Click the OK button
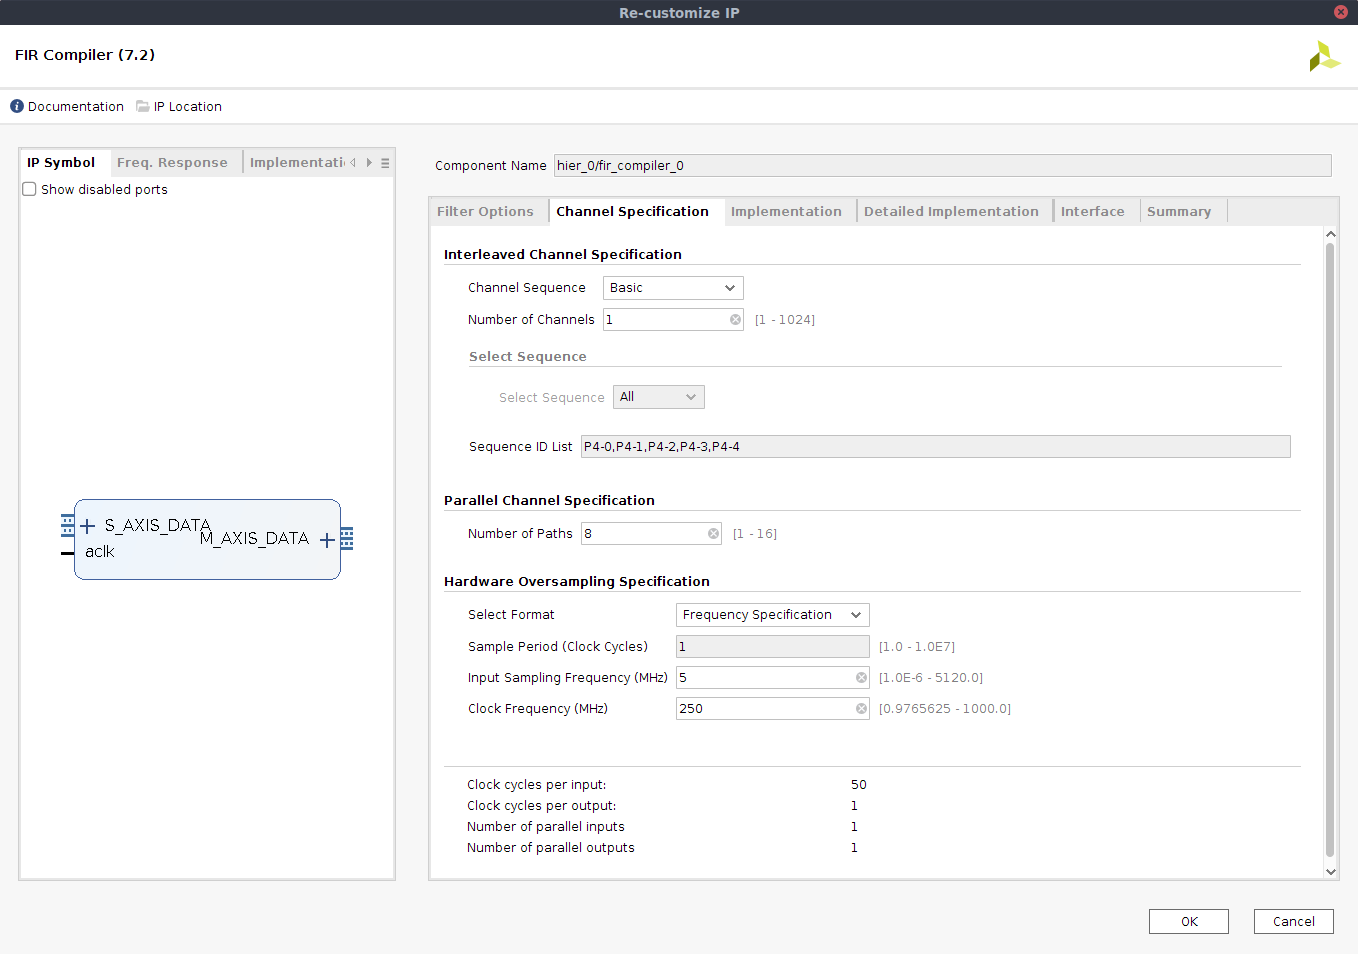The image size is (1358, 954). (1189, 922)
